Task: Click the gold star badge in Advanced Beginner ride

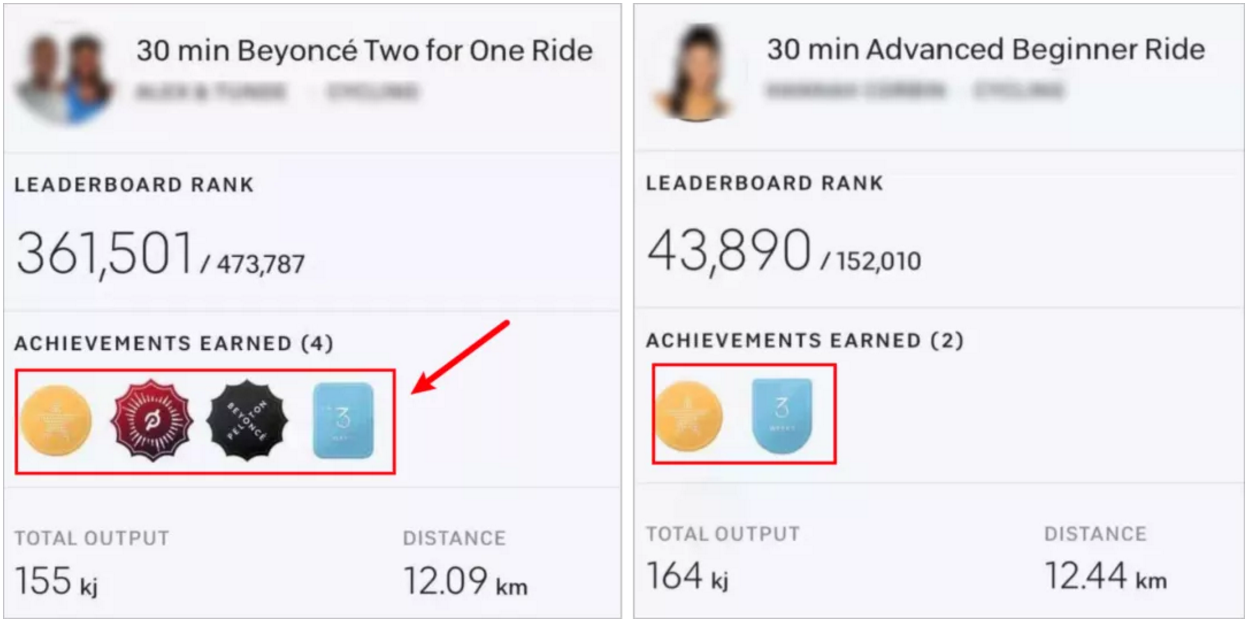Action: pyautogui.click(x=688, y=416)
